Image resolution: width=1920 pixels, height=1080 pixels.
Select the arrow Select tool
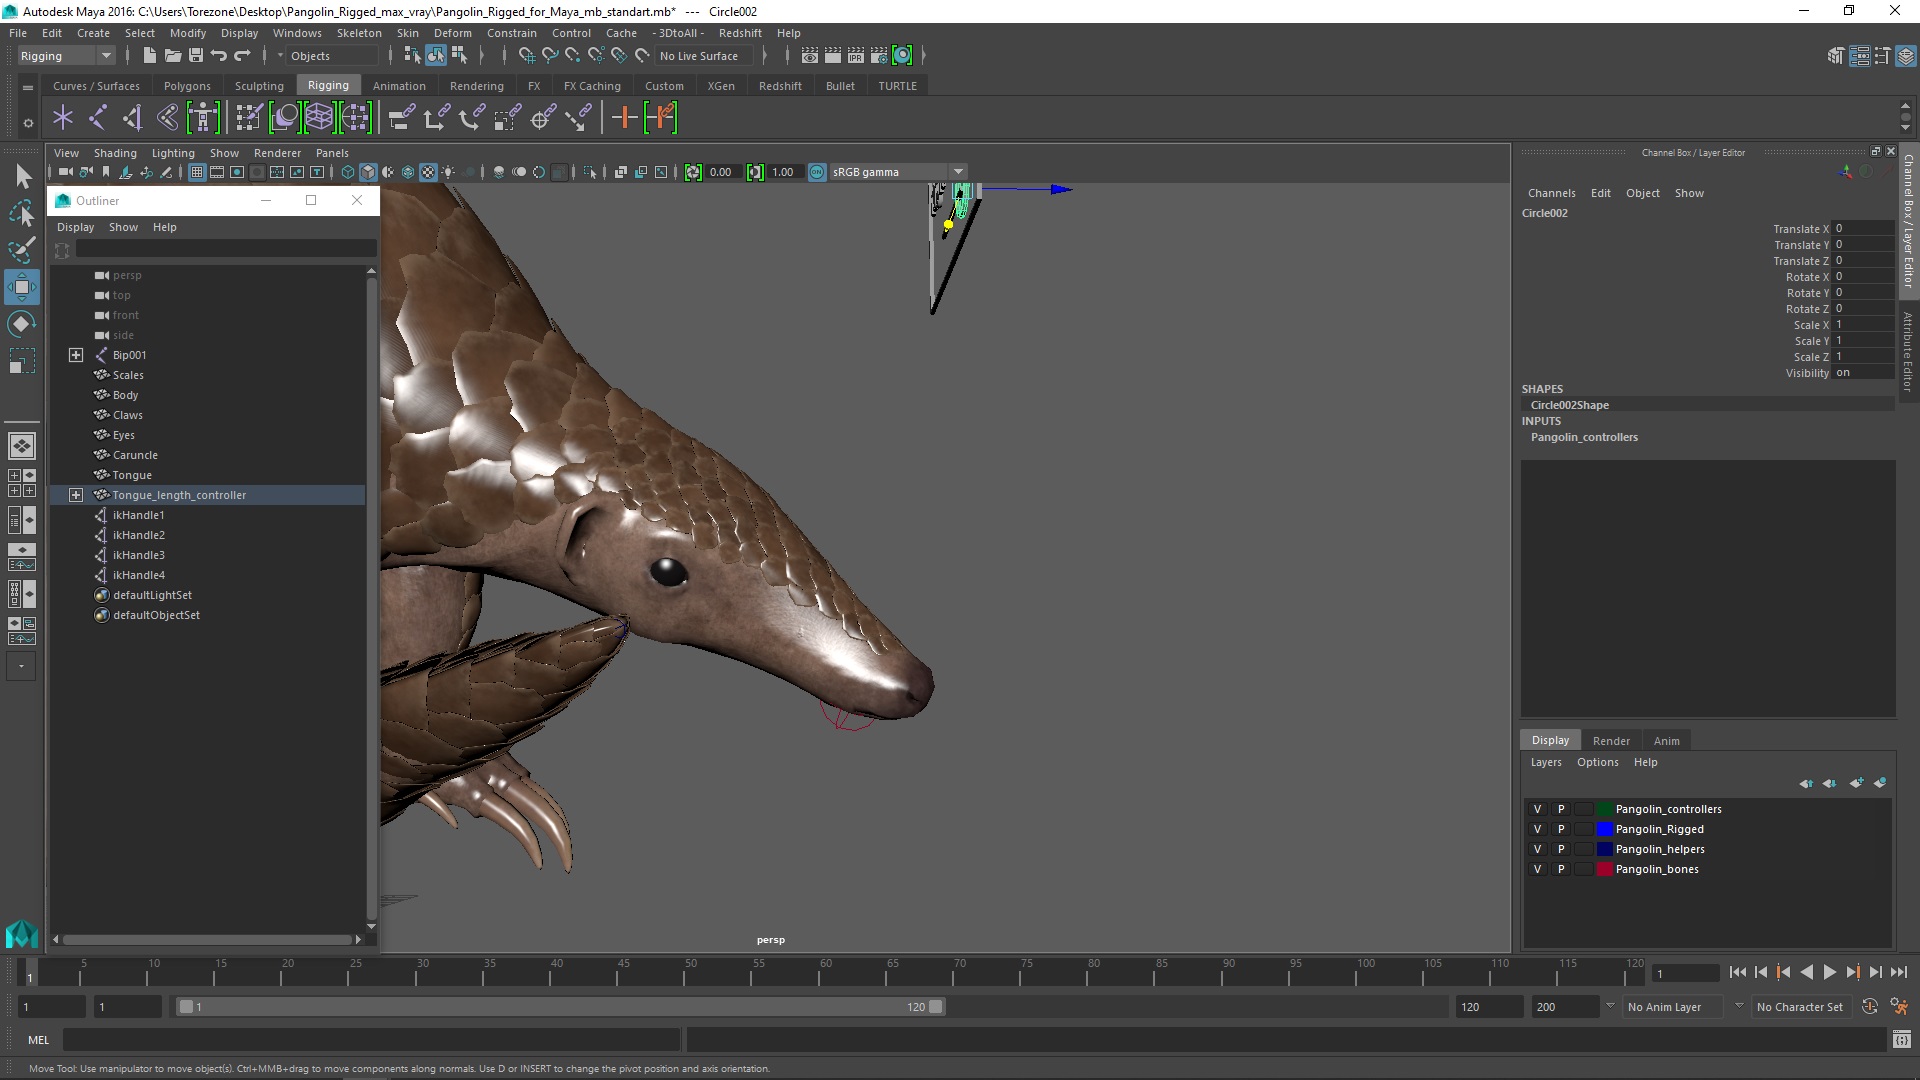[22, 177]
